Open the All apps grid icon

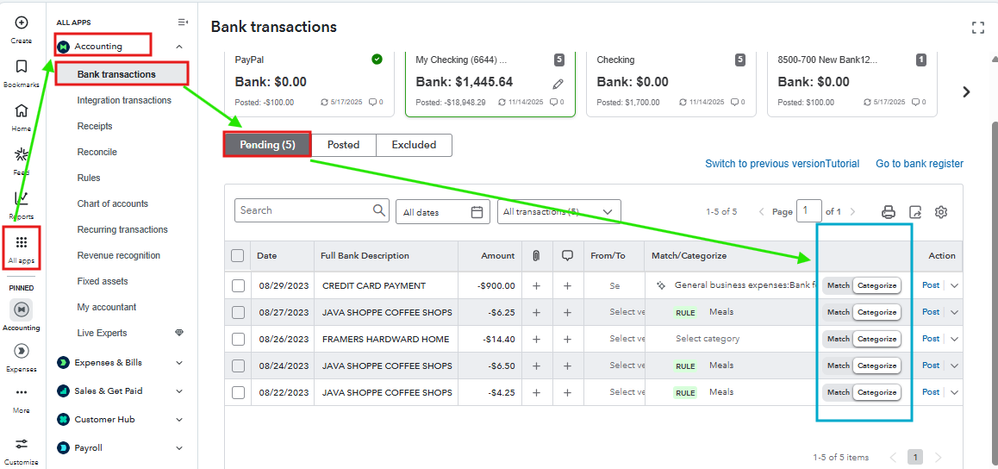(21, 243)
